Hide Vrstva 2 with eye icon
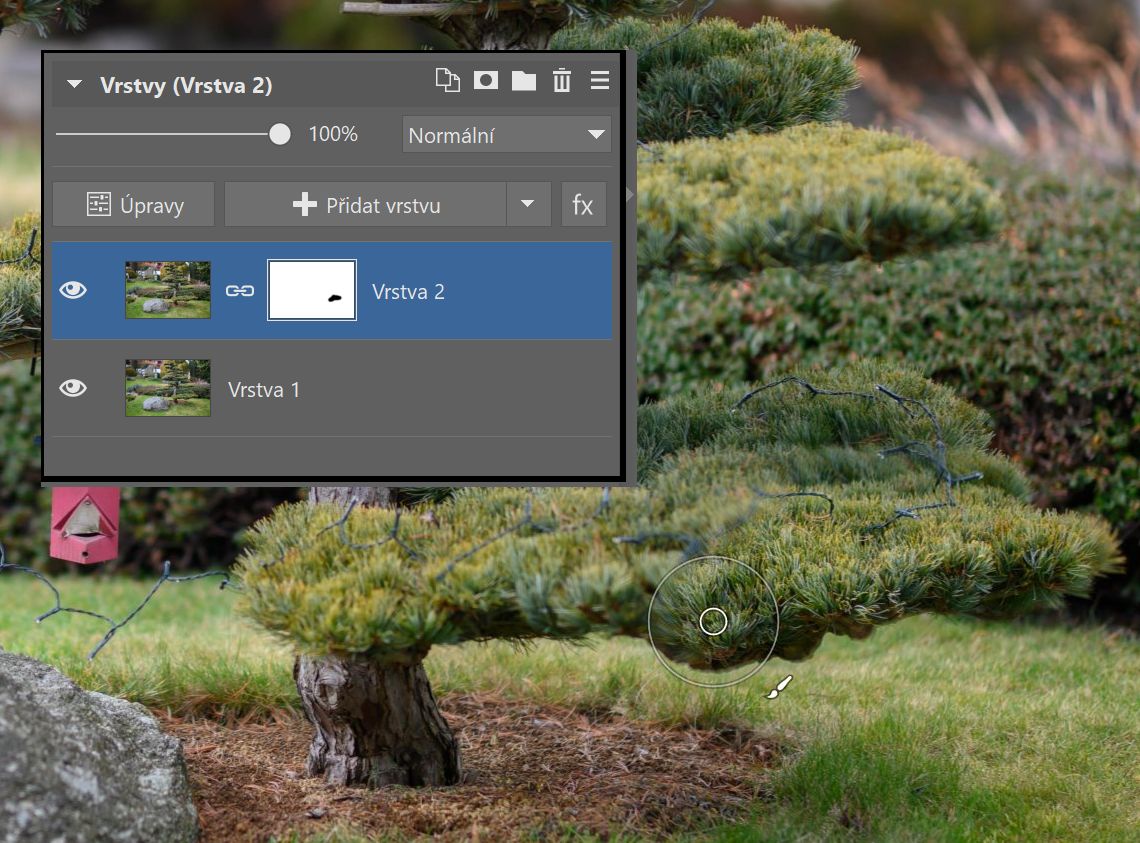Viewport: 1140px width, 843px height. tap(73, 290)
